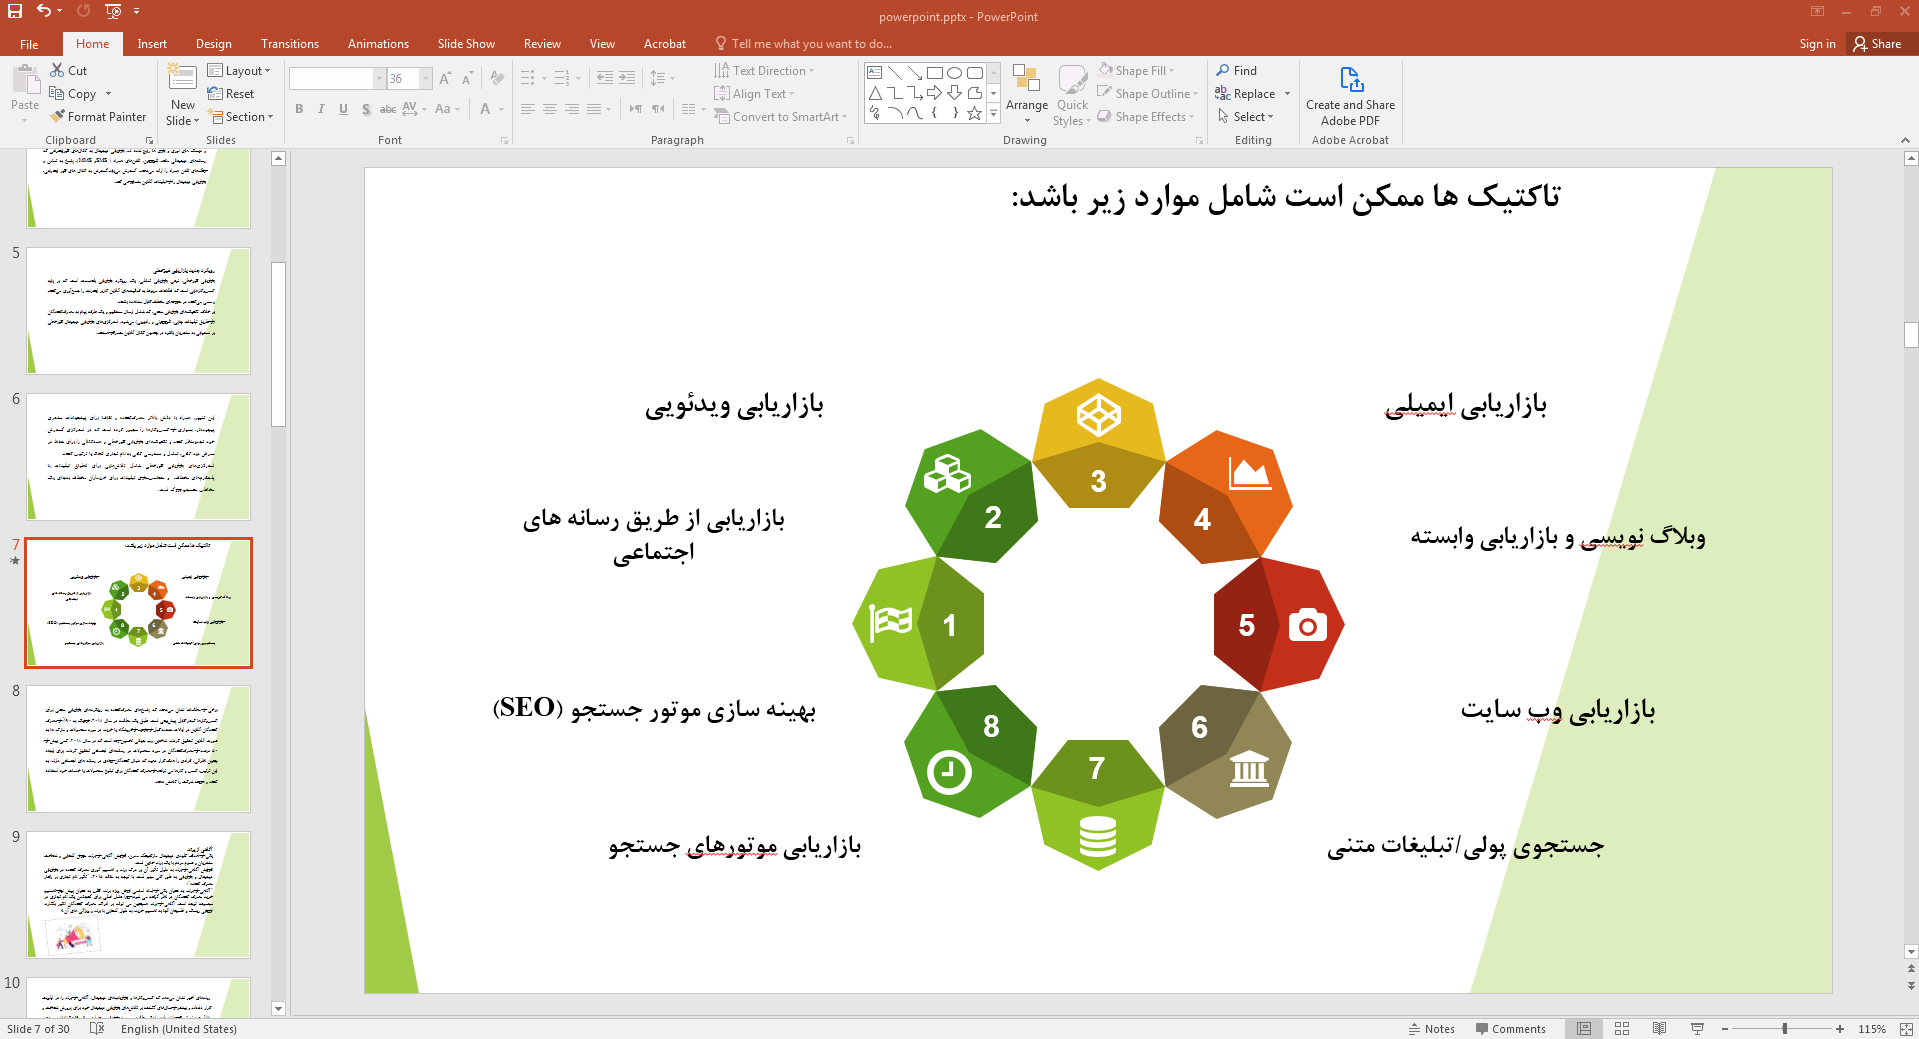
Task: Toggle Comments pane in status bar
Action: 1510,1028
